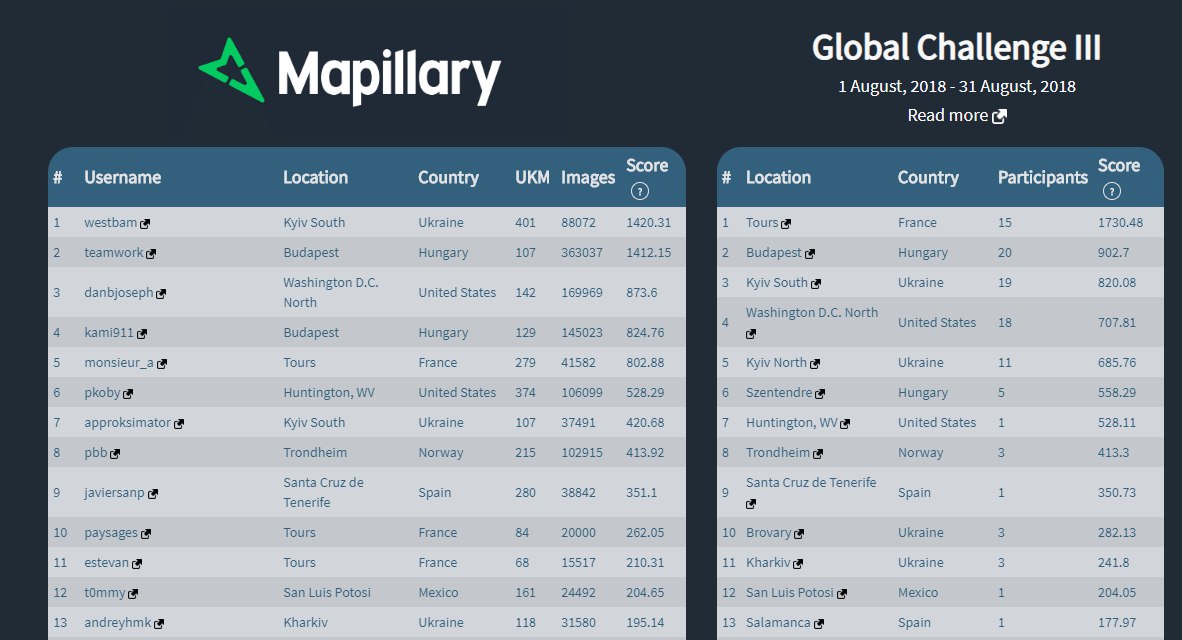Image resolution: width=1182 pixels, height=640 pixels.
Task: Click external link icon beside pkoby
Action: tap(127, 394)
